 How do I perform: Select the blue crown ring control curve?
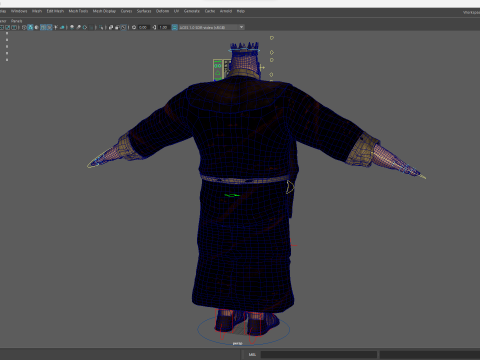[x=244, y=50]
